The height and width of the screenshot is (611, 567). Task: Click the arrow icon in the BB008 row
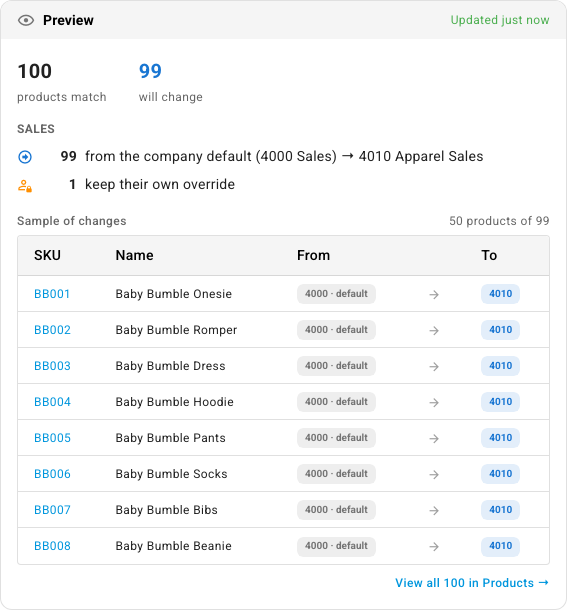tap(434, 547)
